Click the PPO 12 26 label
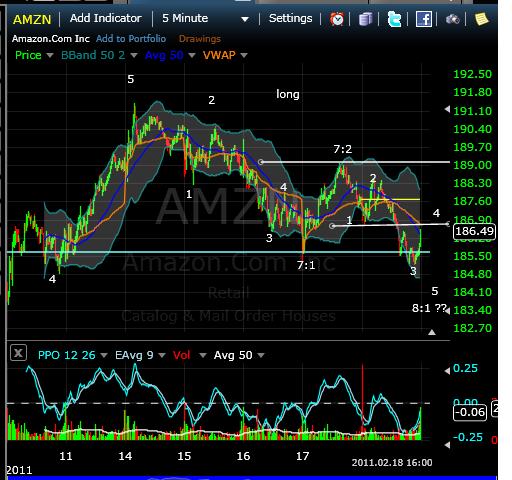 67,355
